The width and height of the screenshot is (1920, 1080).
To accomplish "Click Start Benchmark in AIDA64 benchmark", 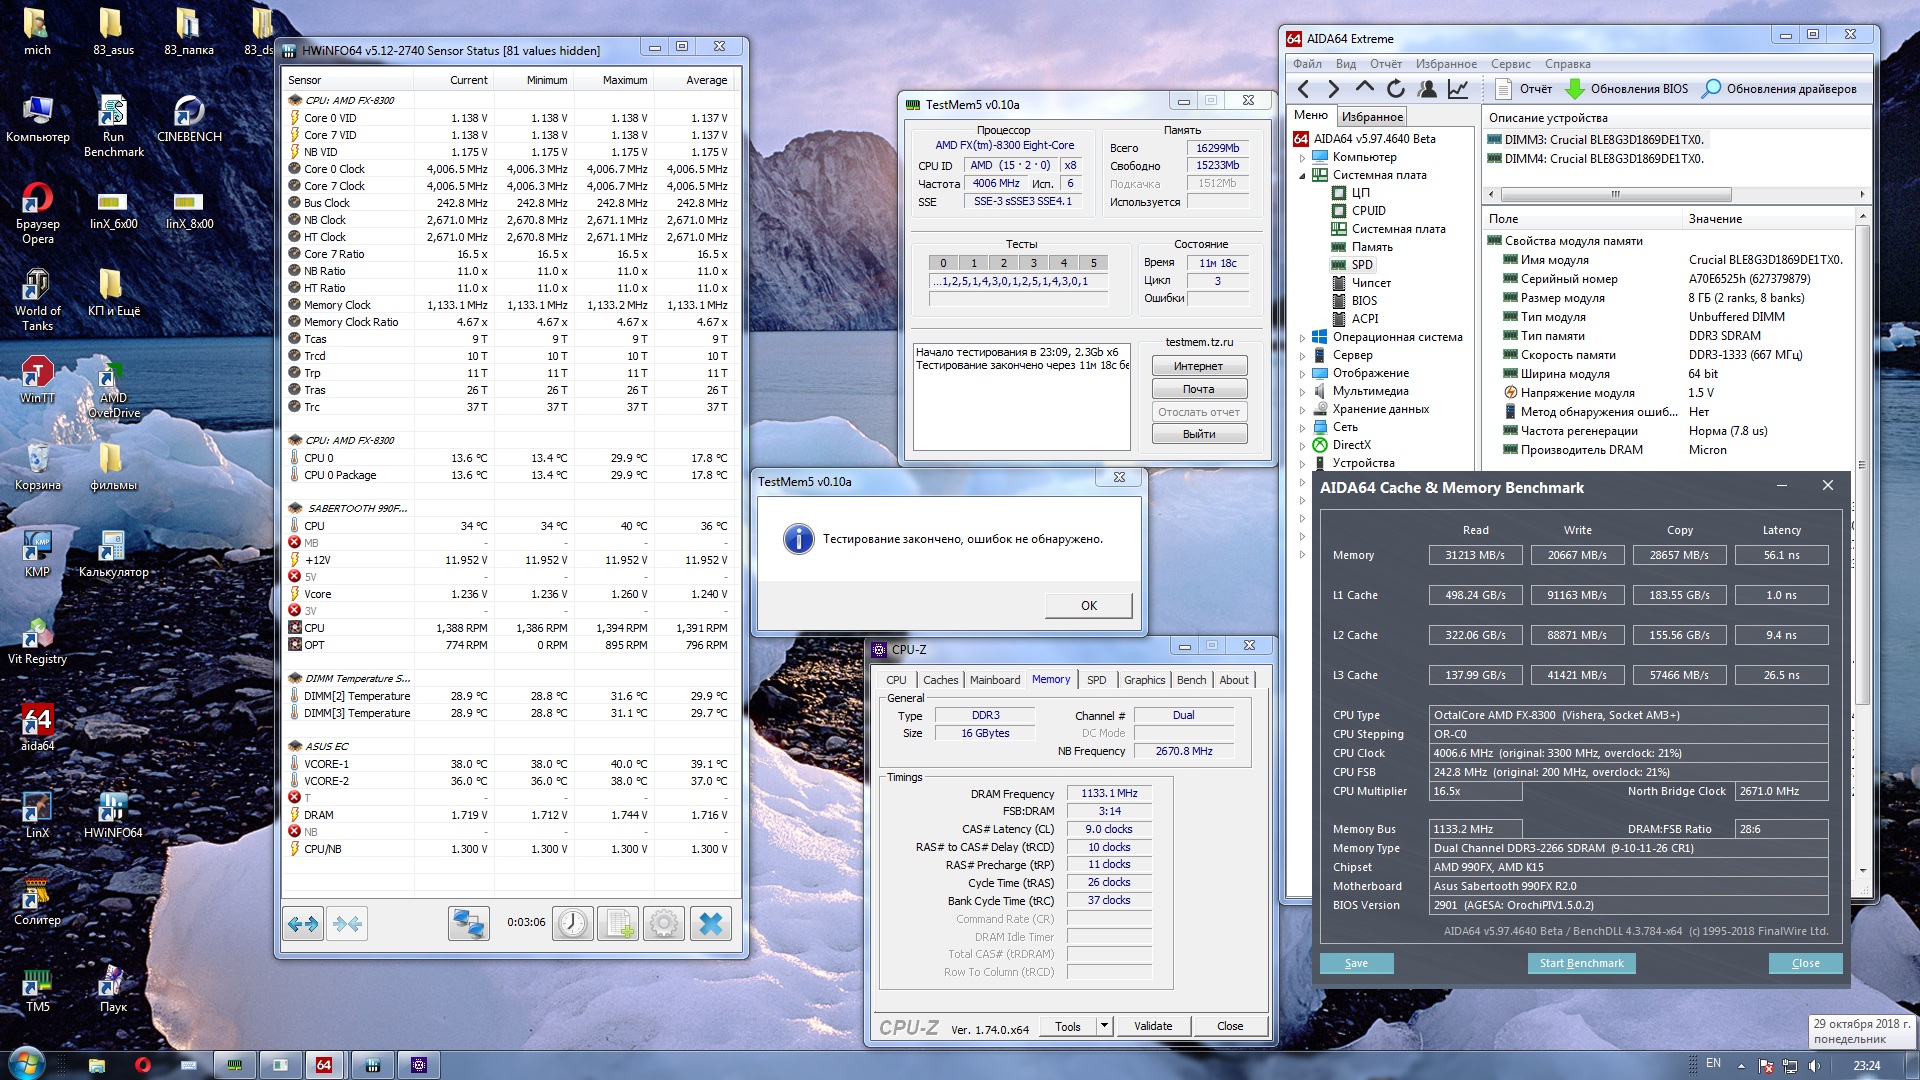I will (1581, 963).
